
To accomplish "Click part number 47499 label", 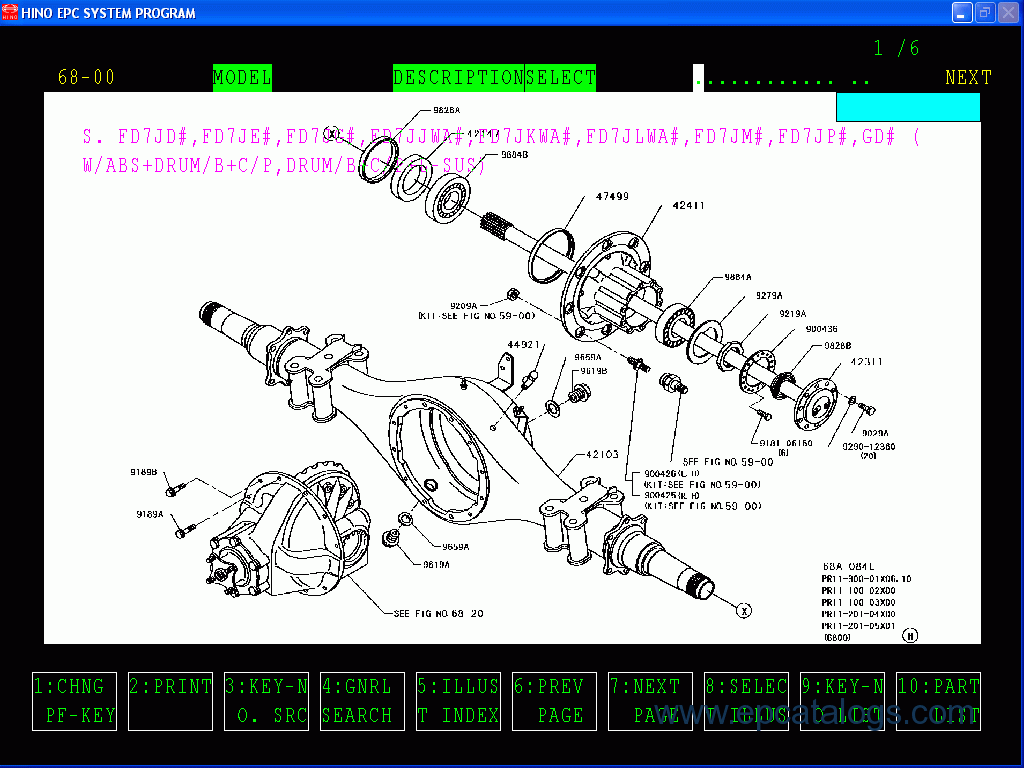I will [x=612, y=196].
